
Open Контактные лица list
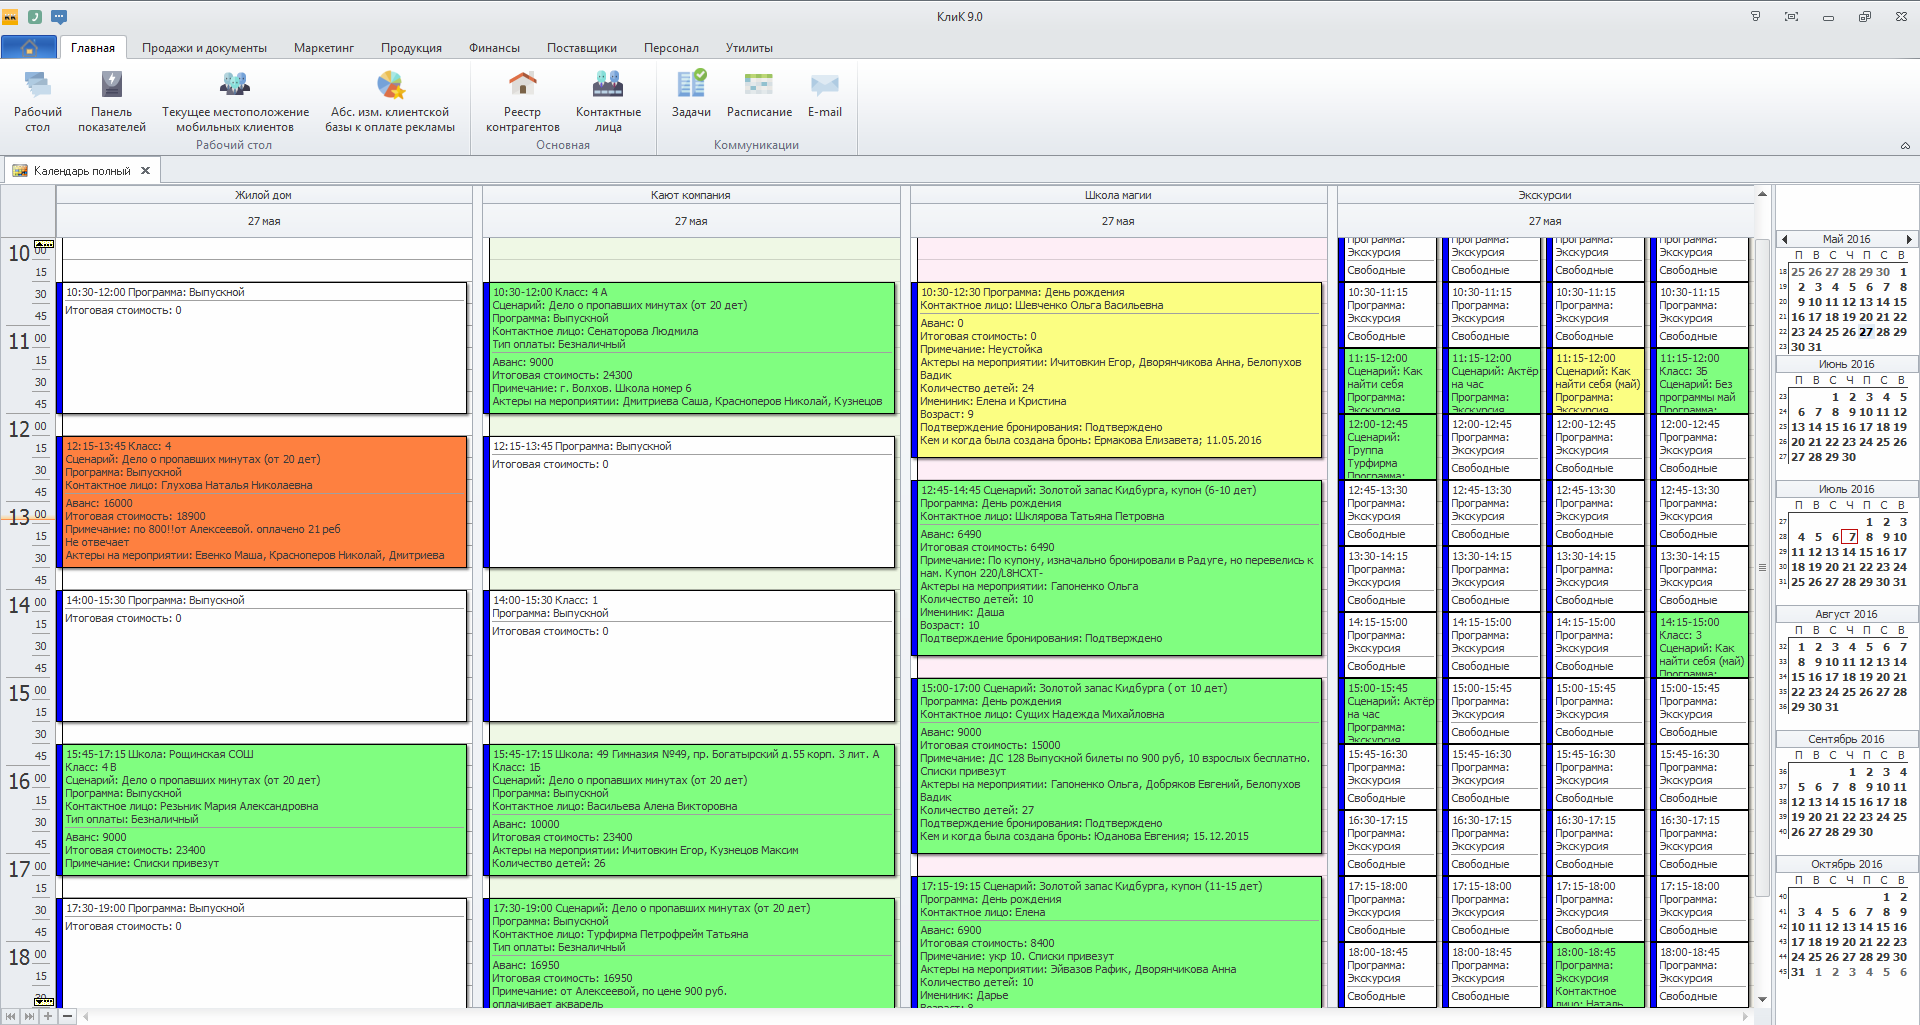608,101
